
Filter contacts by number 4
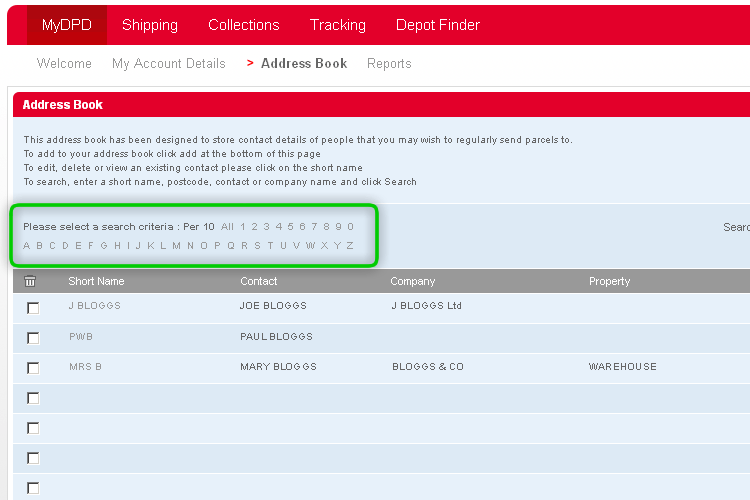(x=278, y=227)
